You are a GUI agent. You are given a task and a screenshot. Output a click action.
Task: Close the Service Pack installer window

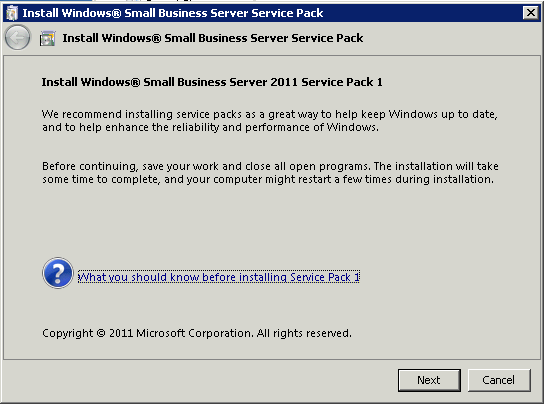click(x=531, y=13)
